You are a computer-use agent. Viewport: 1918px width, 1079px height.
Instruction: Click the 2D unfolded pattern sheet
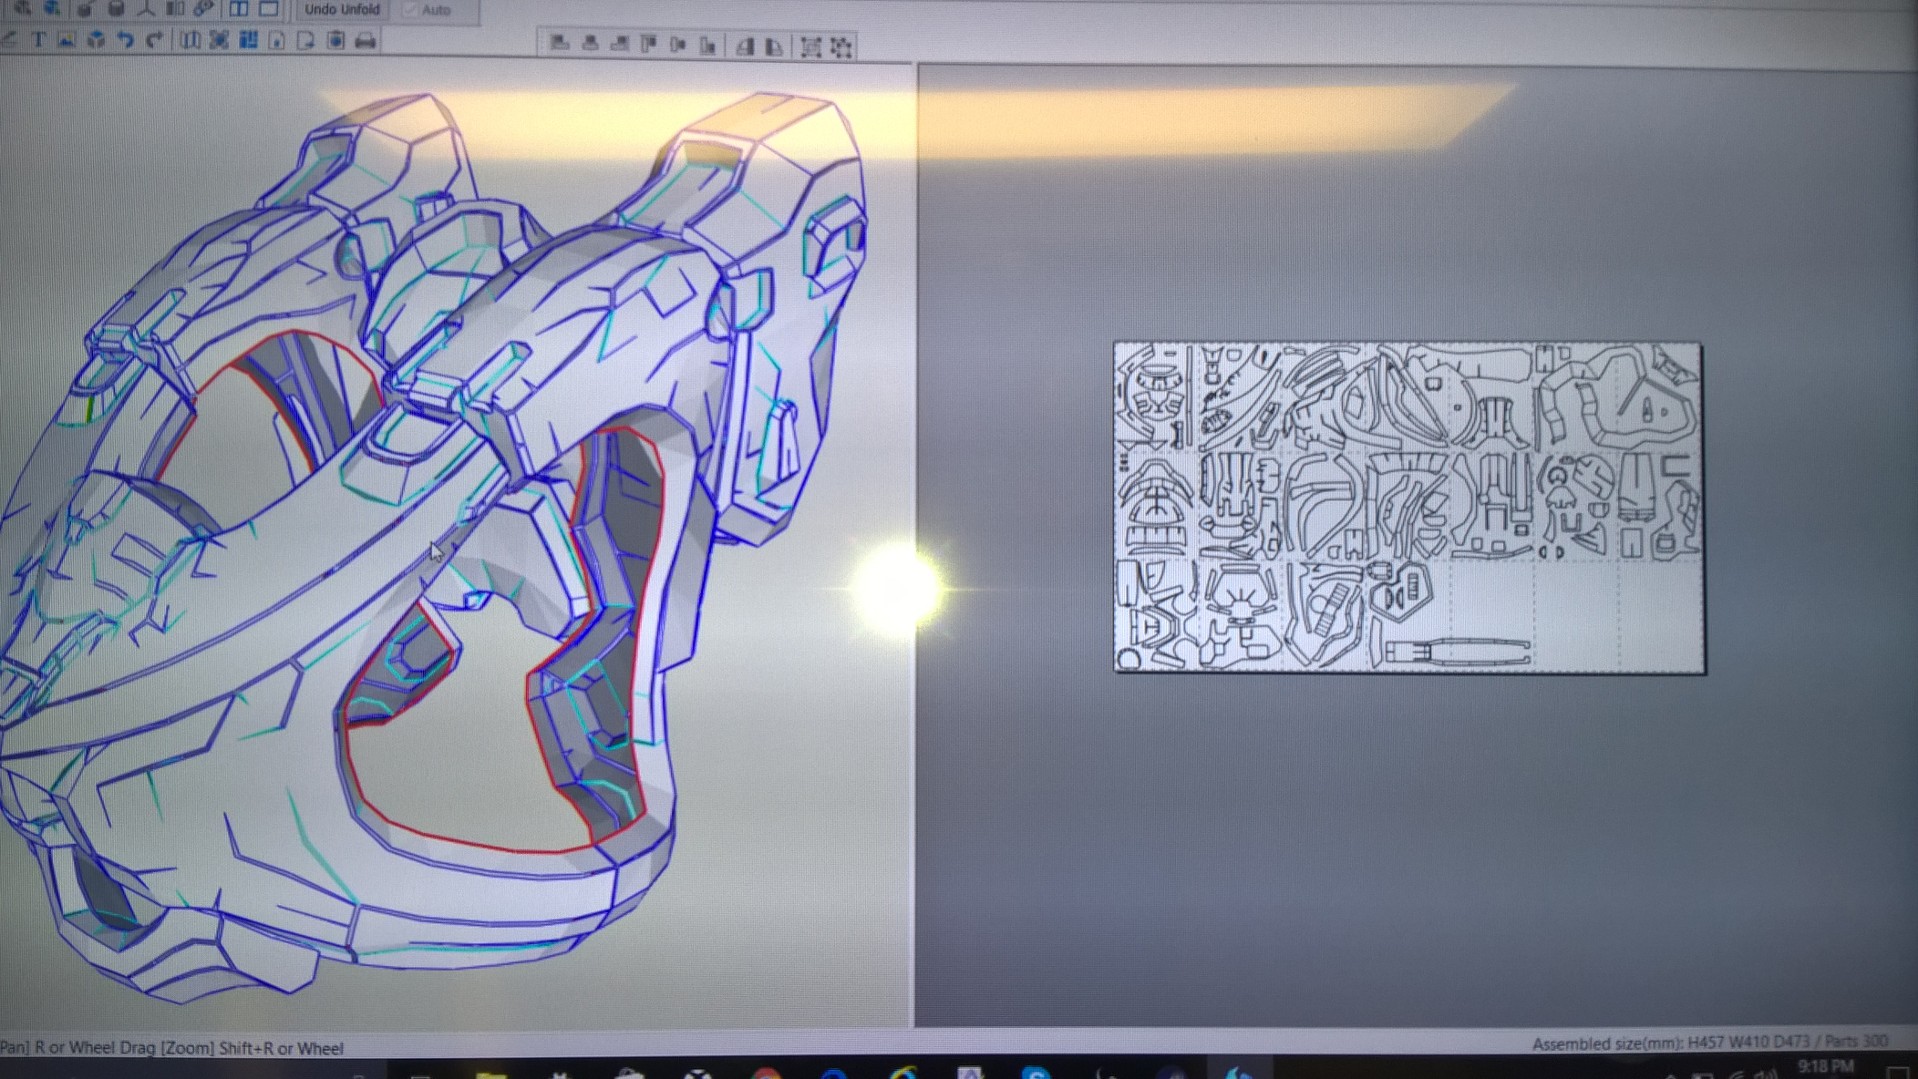[1410, 508]
